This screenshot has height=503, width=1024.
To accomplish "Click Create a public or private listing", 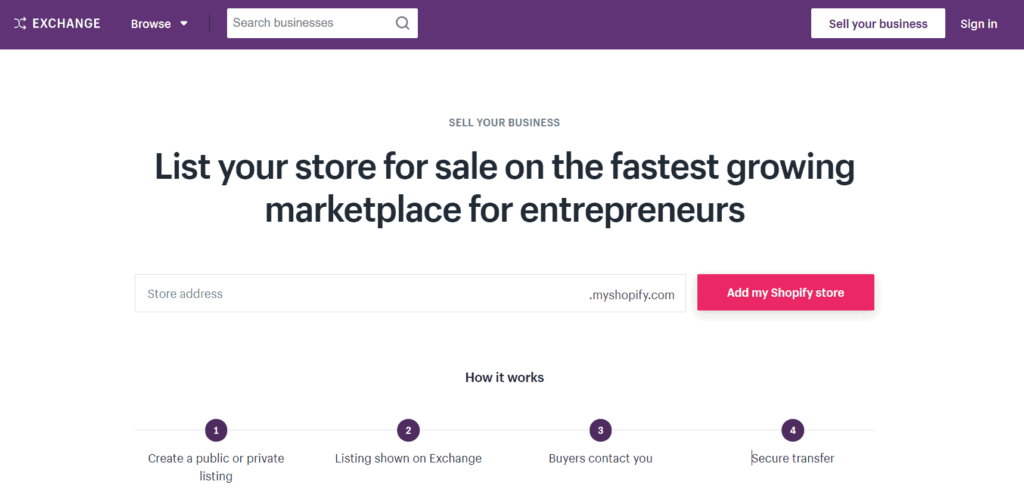I will coord(216,467).
